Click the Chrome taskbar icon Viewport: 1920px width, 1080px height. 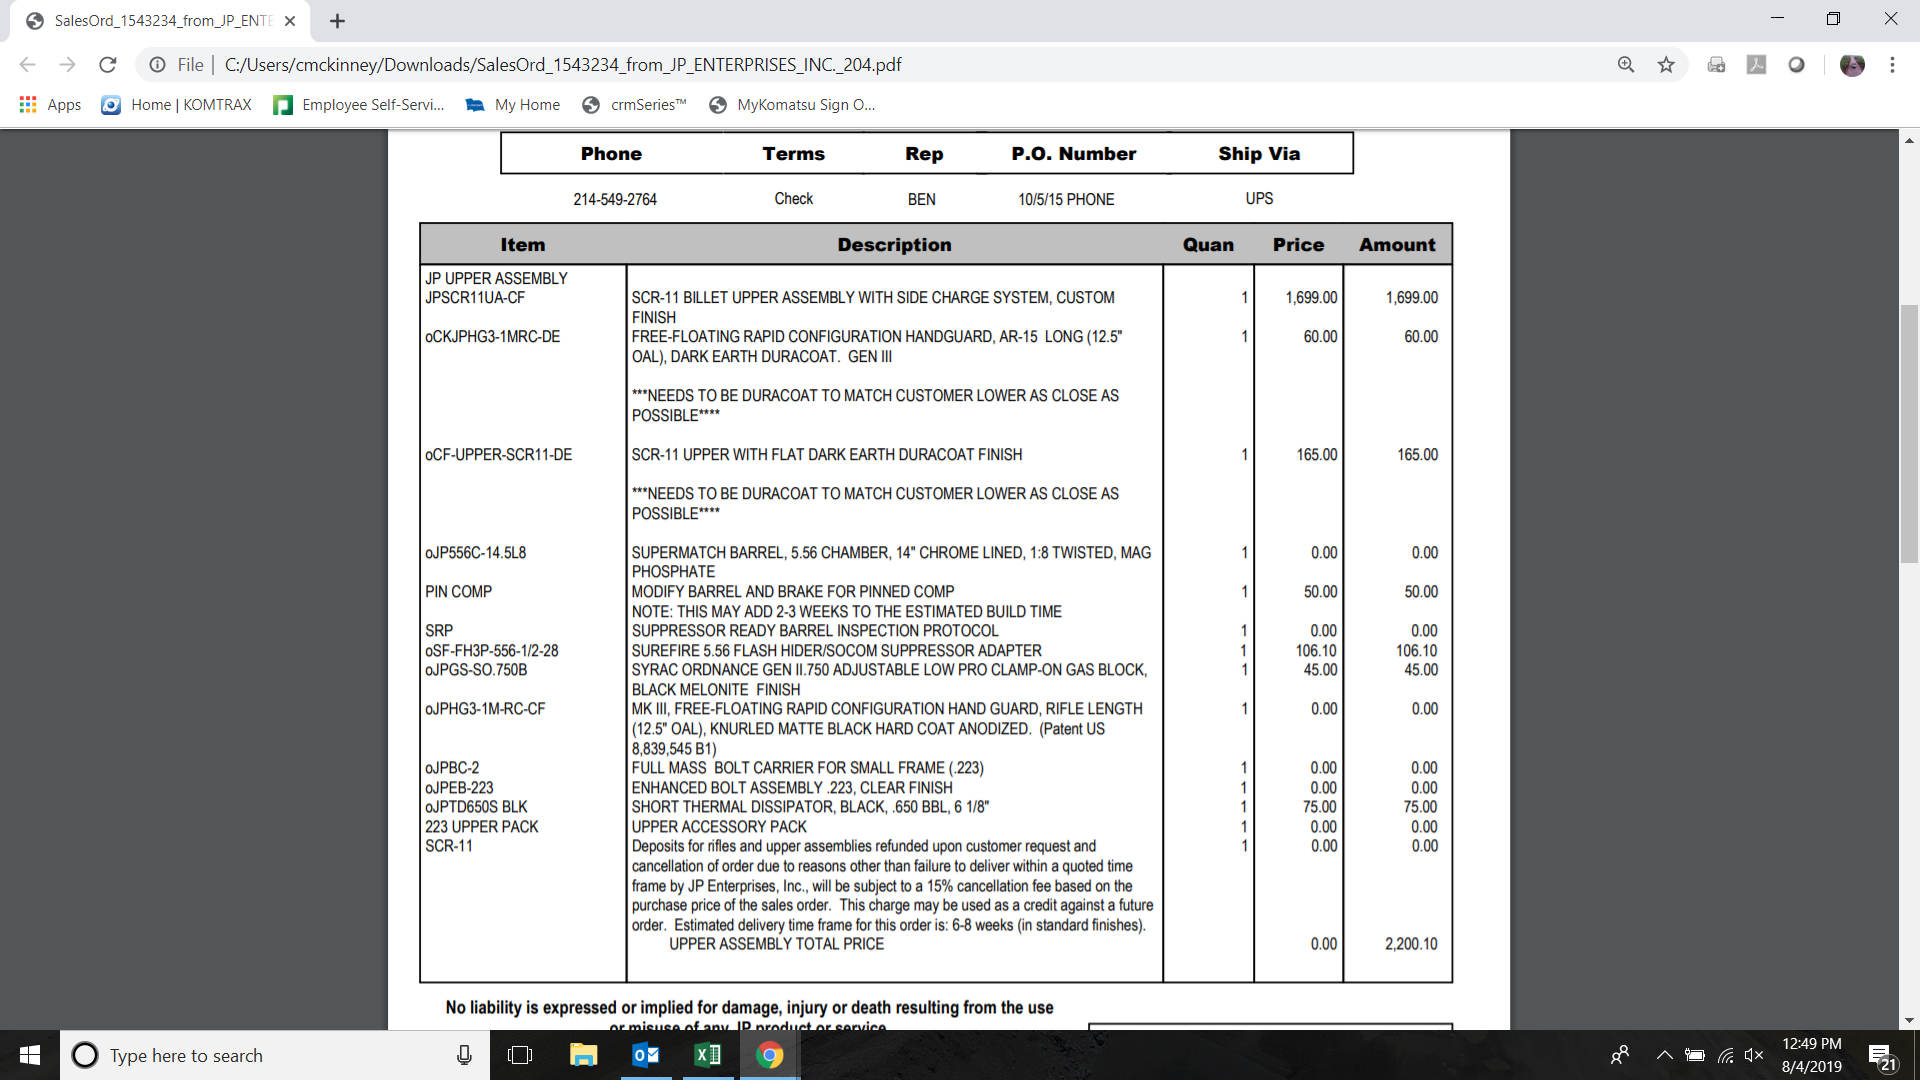tap(769, 1055)
